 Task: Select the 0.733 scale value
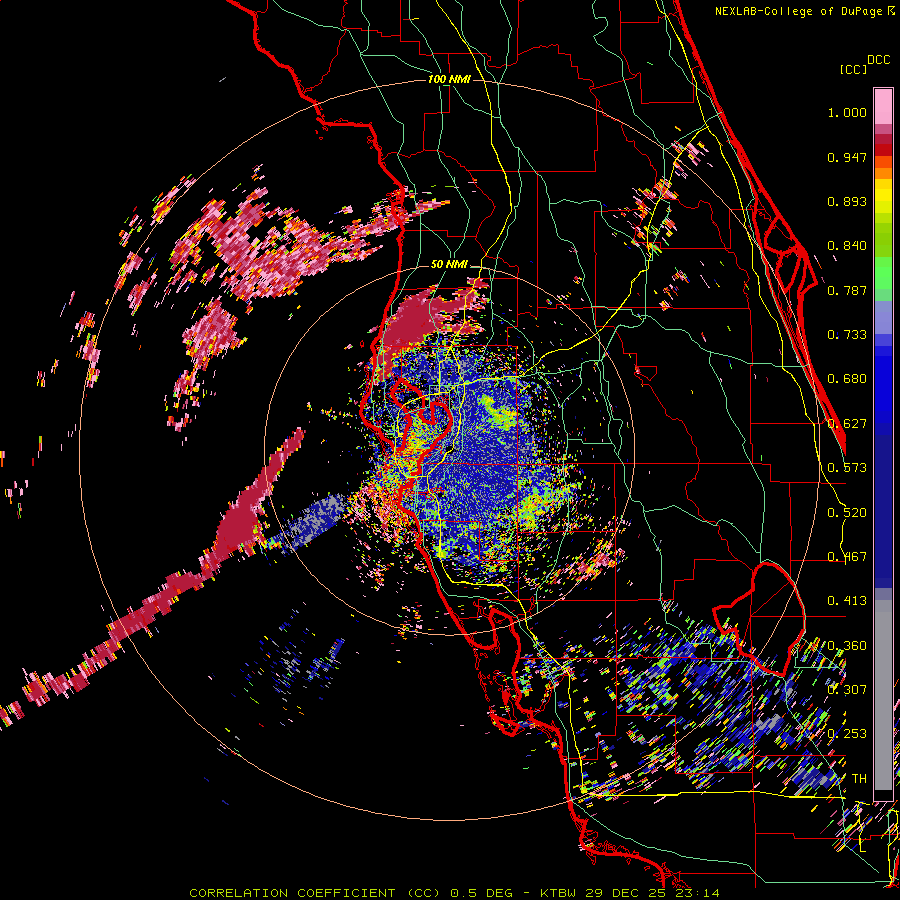coord(847,335)
